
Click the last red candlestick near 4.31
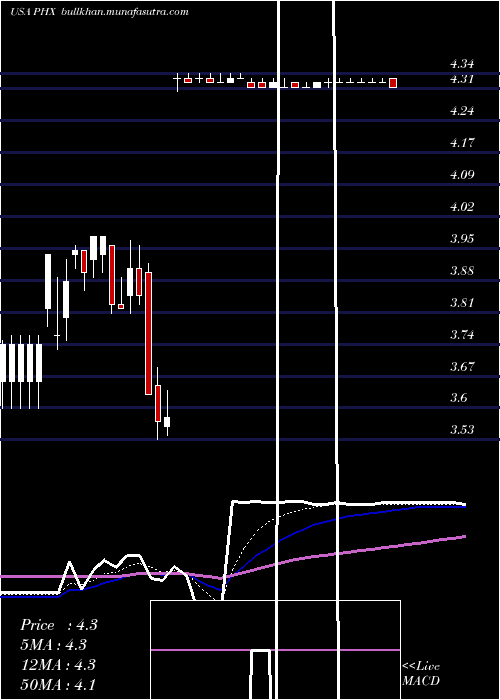point(393,83)
